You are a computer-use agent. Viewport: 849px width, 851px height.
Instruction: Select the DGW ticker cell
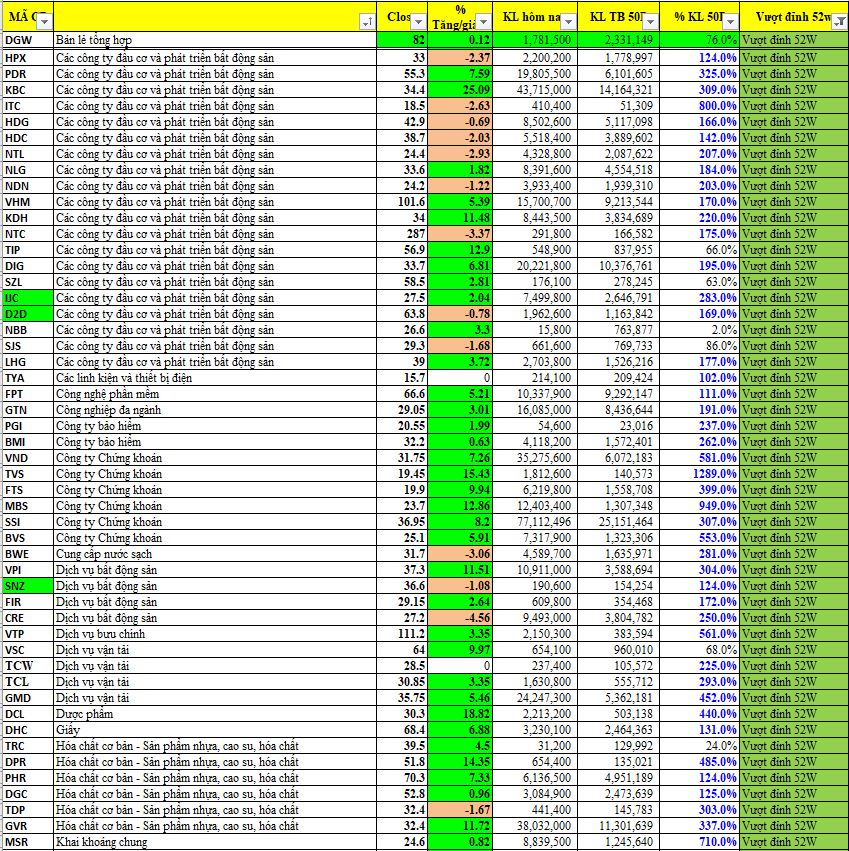tap(26, 40)
